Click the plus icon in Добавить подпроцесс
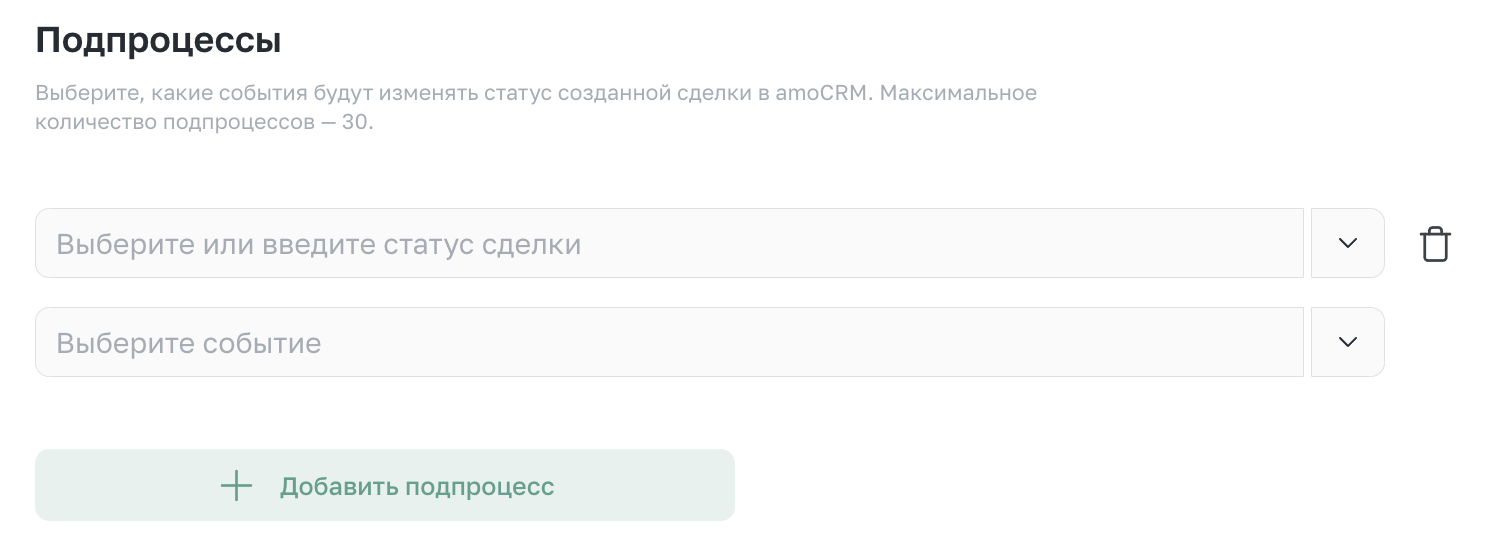Image resolution: width=1496 pixels, height=548 pixels. 236,486
